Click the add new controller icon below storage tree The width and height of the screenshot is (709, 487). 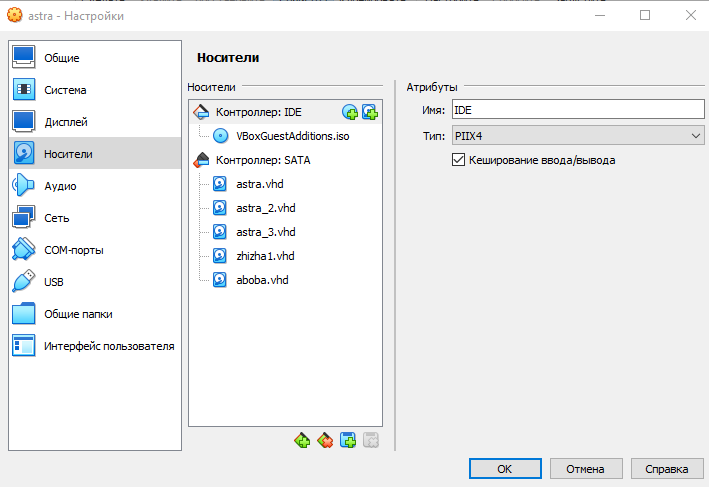point(302,440)
